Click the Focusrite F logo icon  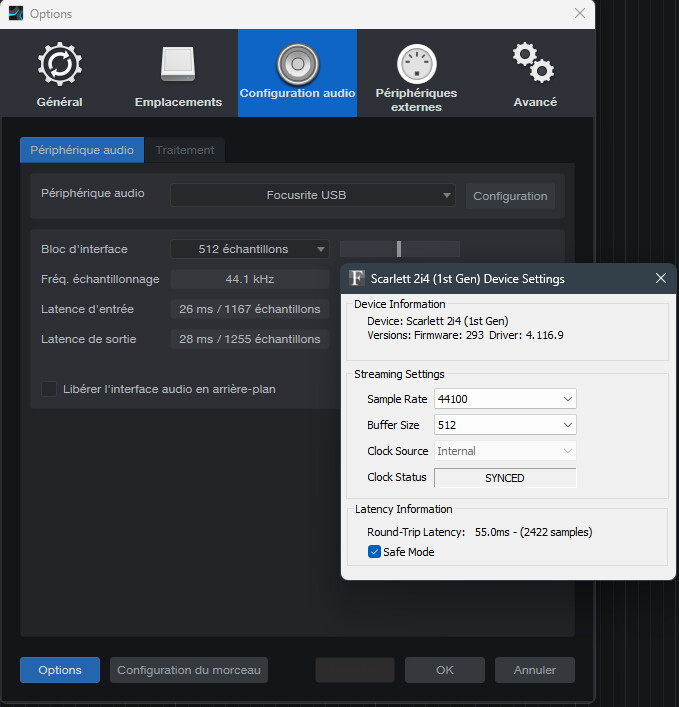[357, 278]
